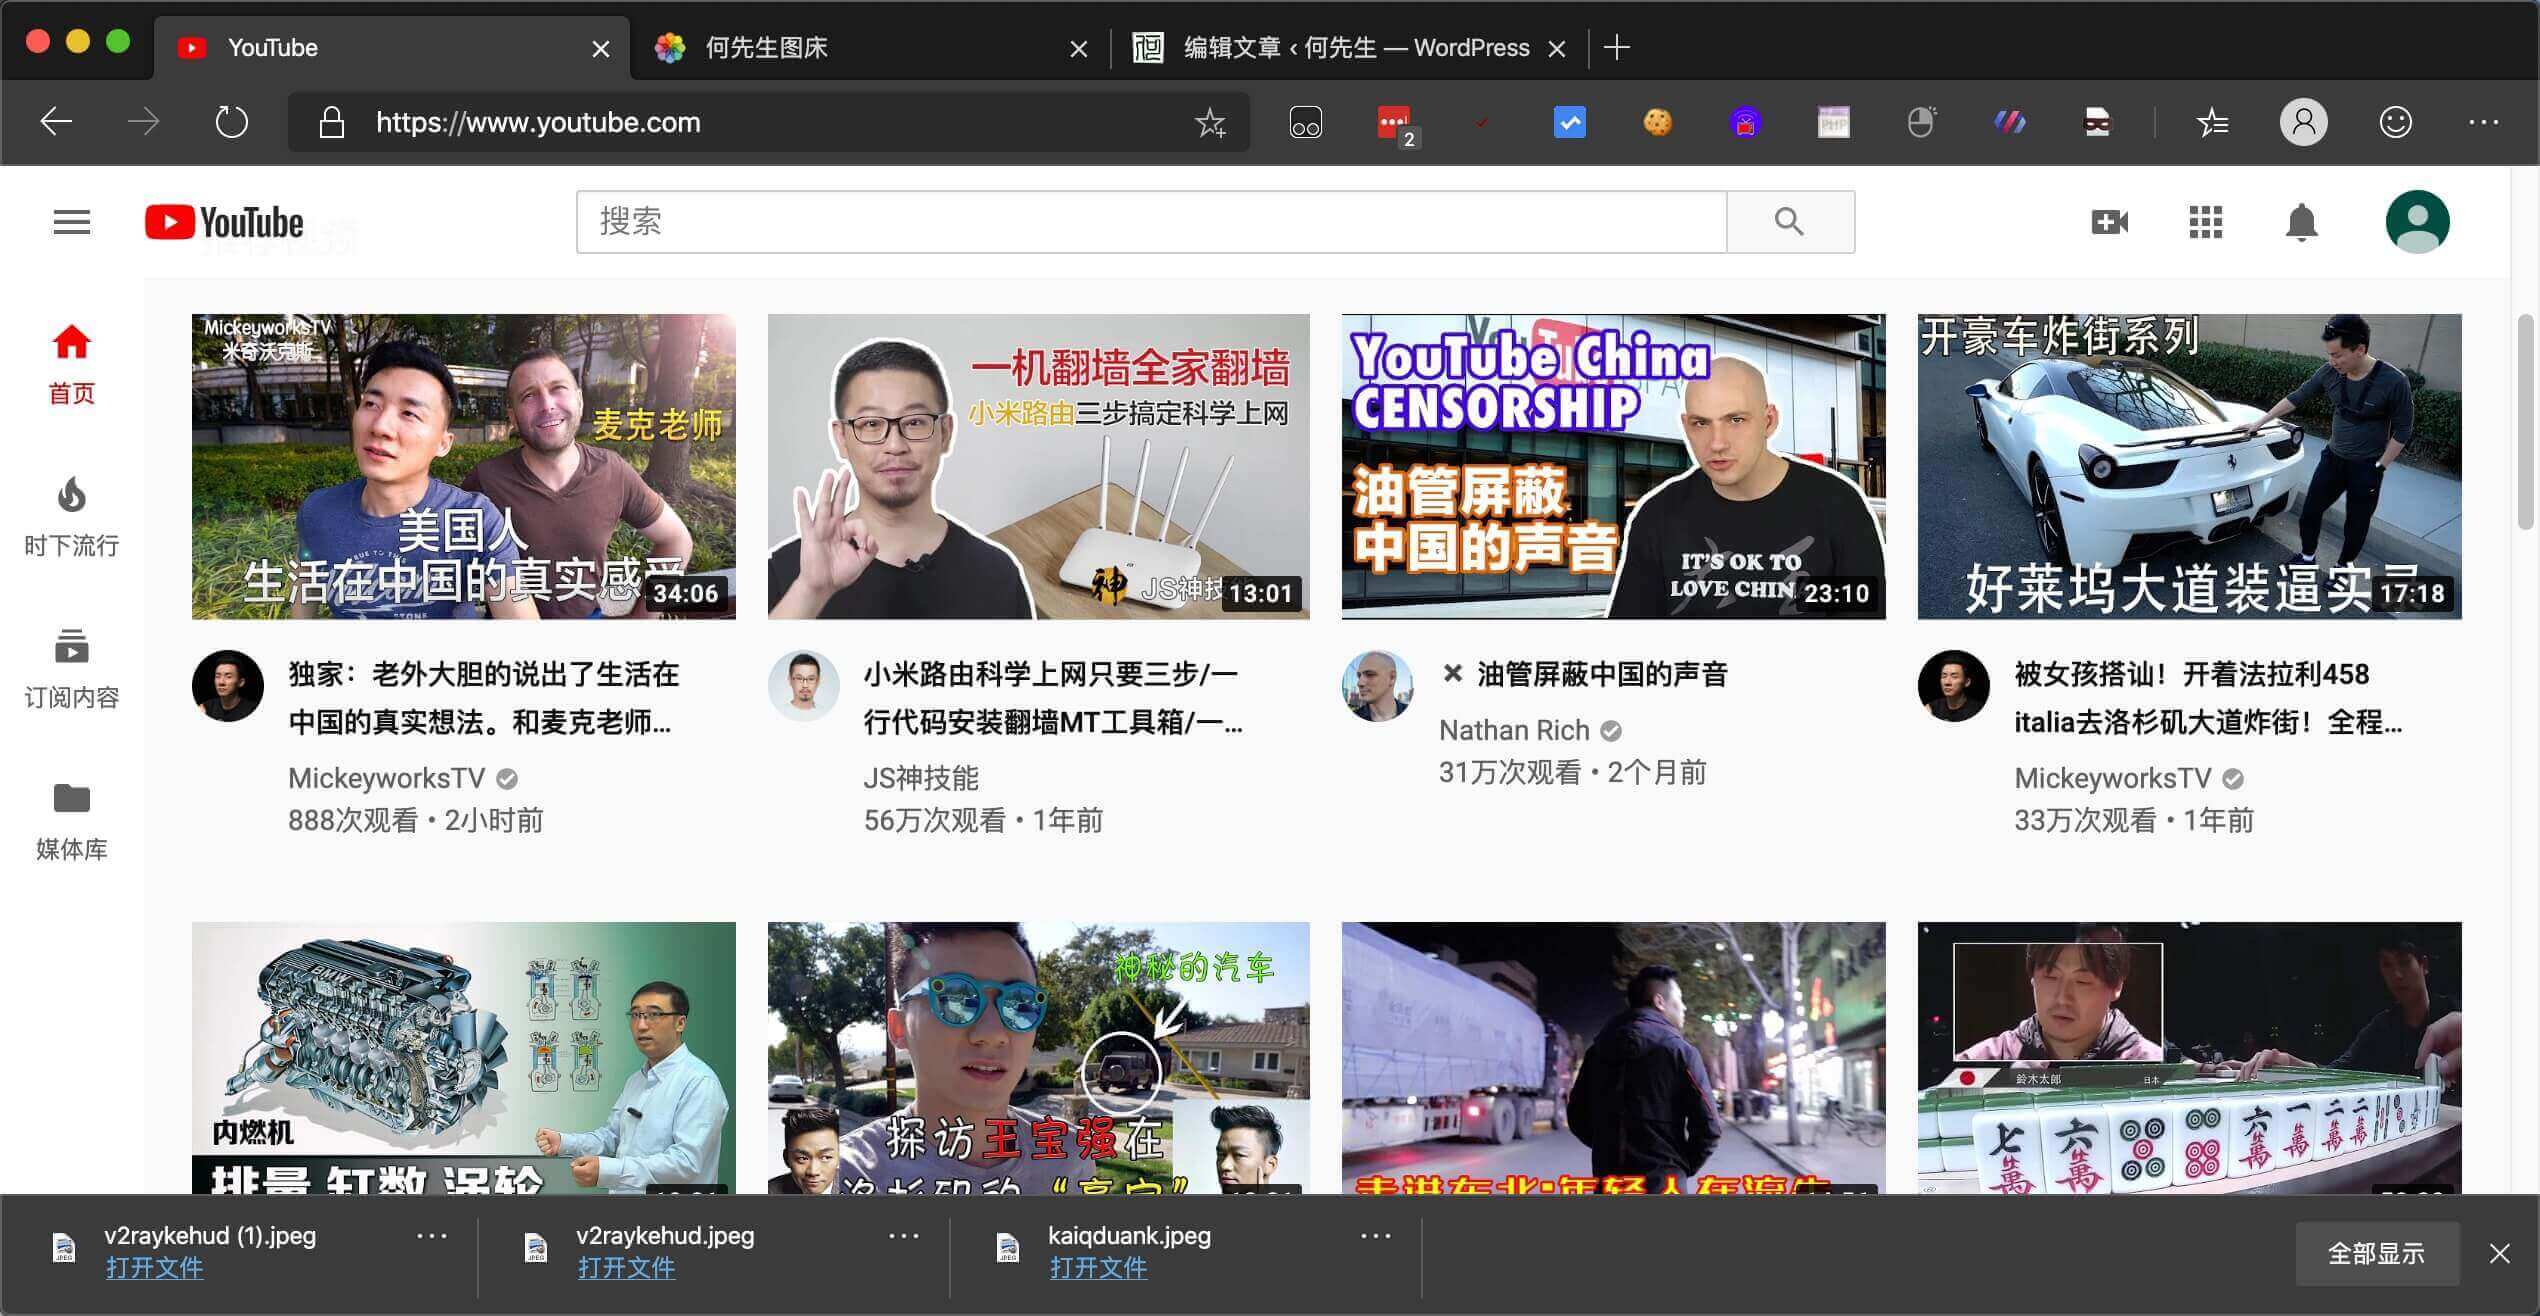Viewport: 2540px width, 1316px height.
Task: Open the green account avatar menu
Action: click(x=2417, y=222)
